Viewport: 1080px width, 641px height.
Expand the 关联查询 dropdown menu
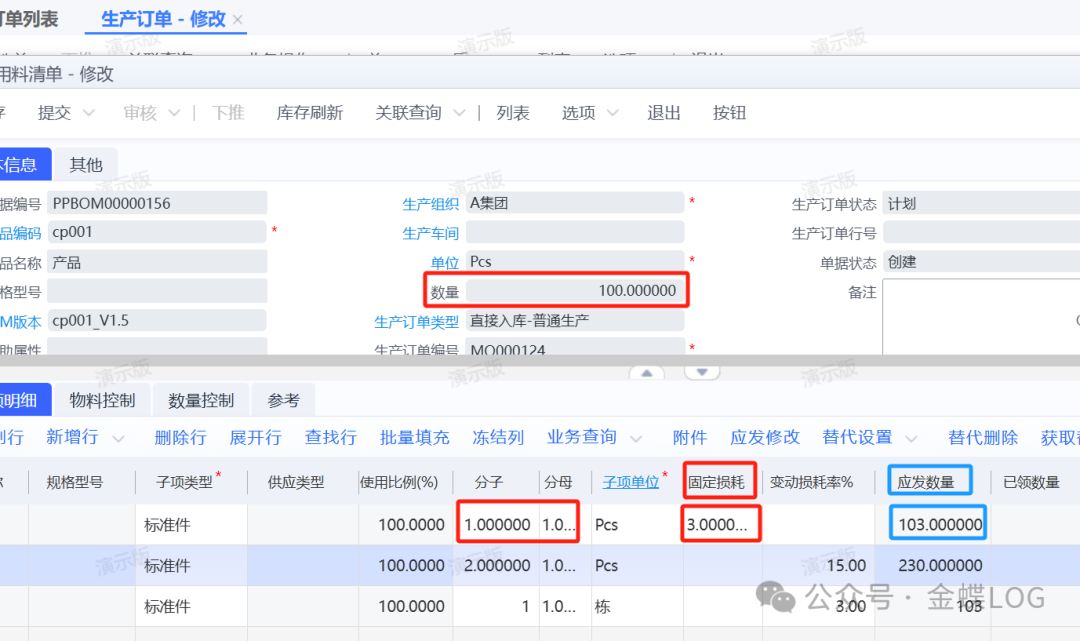point(458,113)
